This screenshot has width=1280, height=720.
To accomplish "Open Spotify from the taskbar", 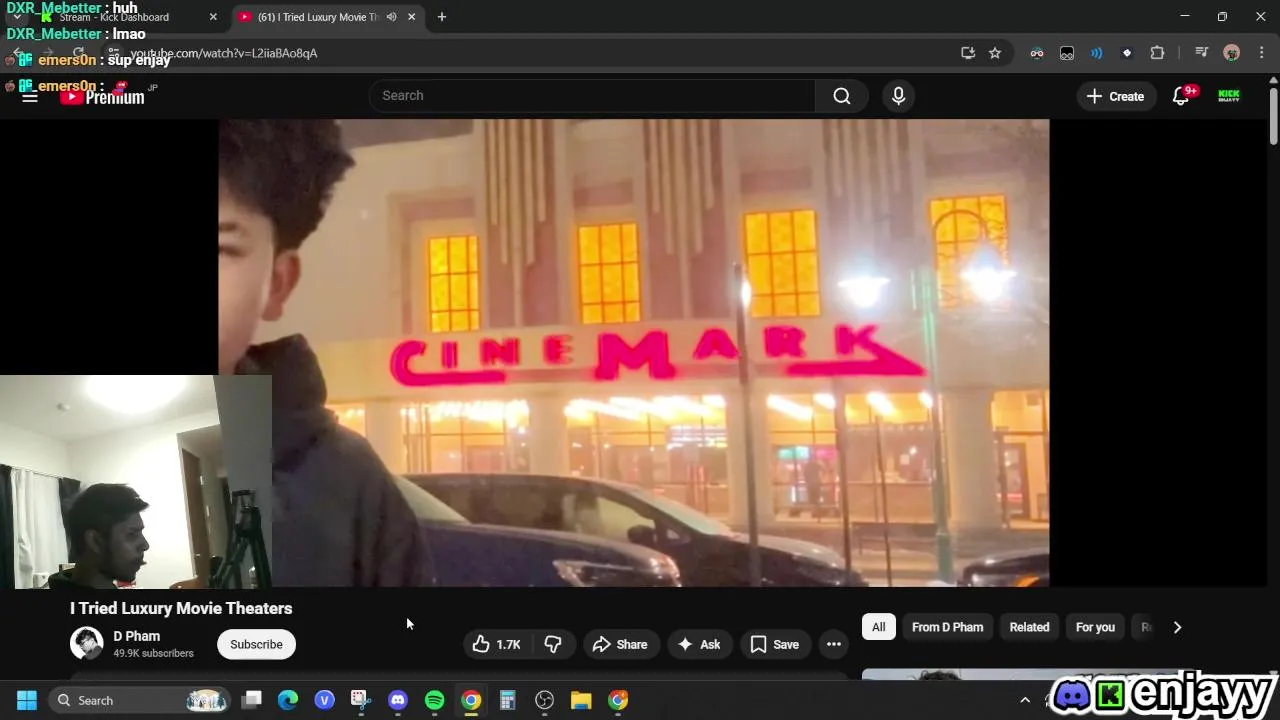I will (435, 700).
